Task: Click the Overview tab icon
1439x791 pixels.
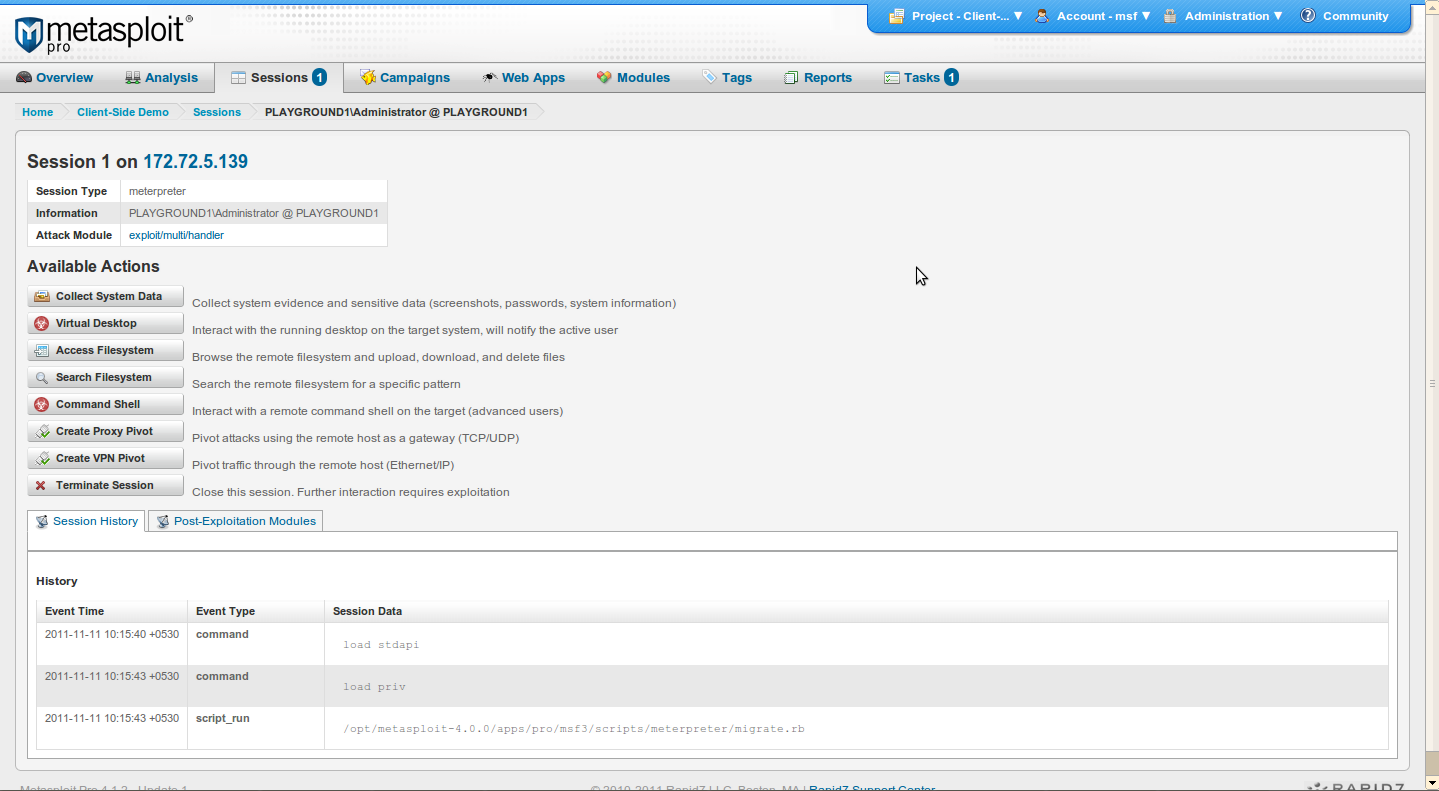Action: point(24,77)
